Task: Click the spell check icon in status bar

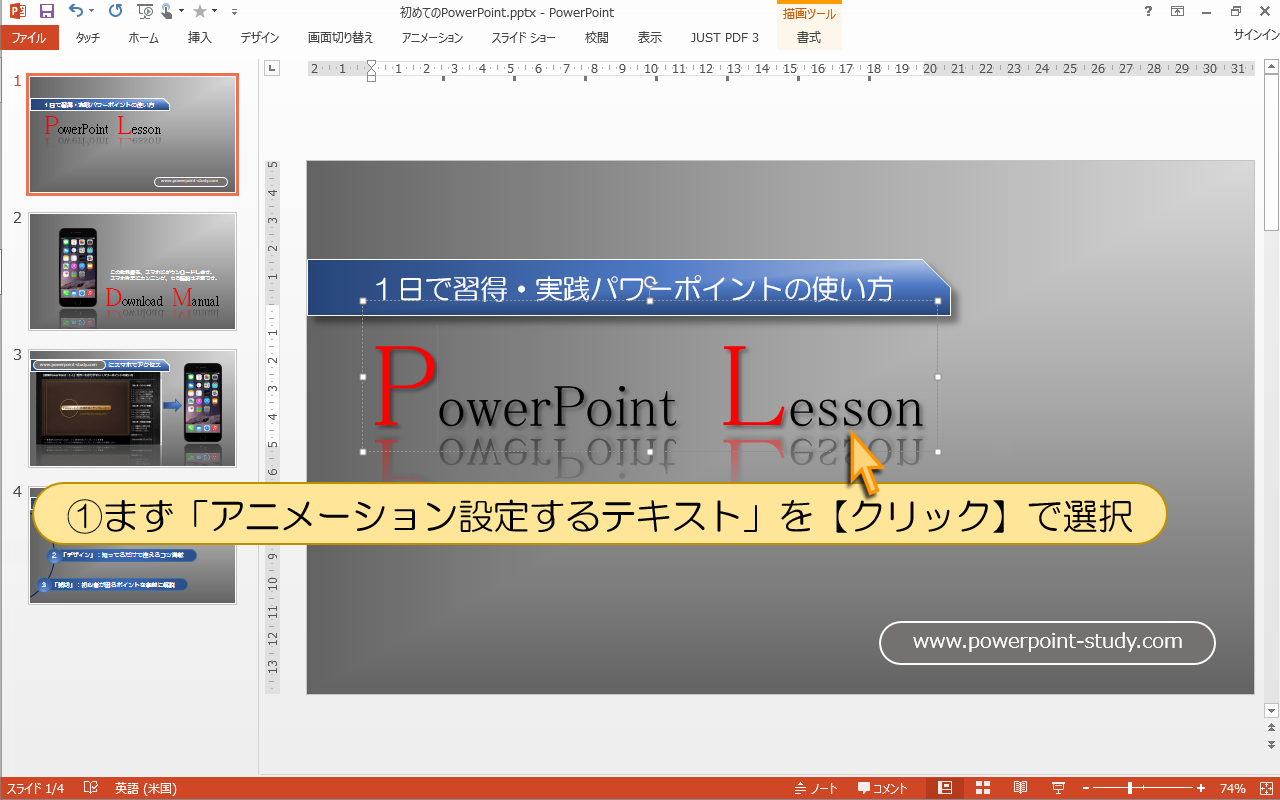Action: [x=91, y=788]
